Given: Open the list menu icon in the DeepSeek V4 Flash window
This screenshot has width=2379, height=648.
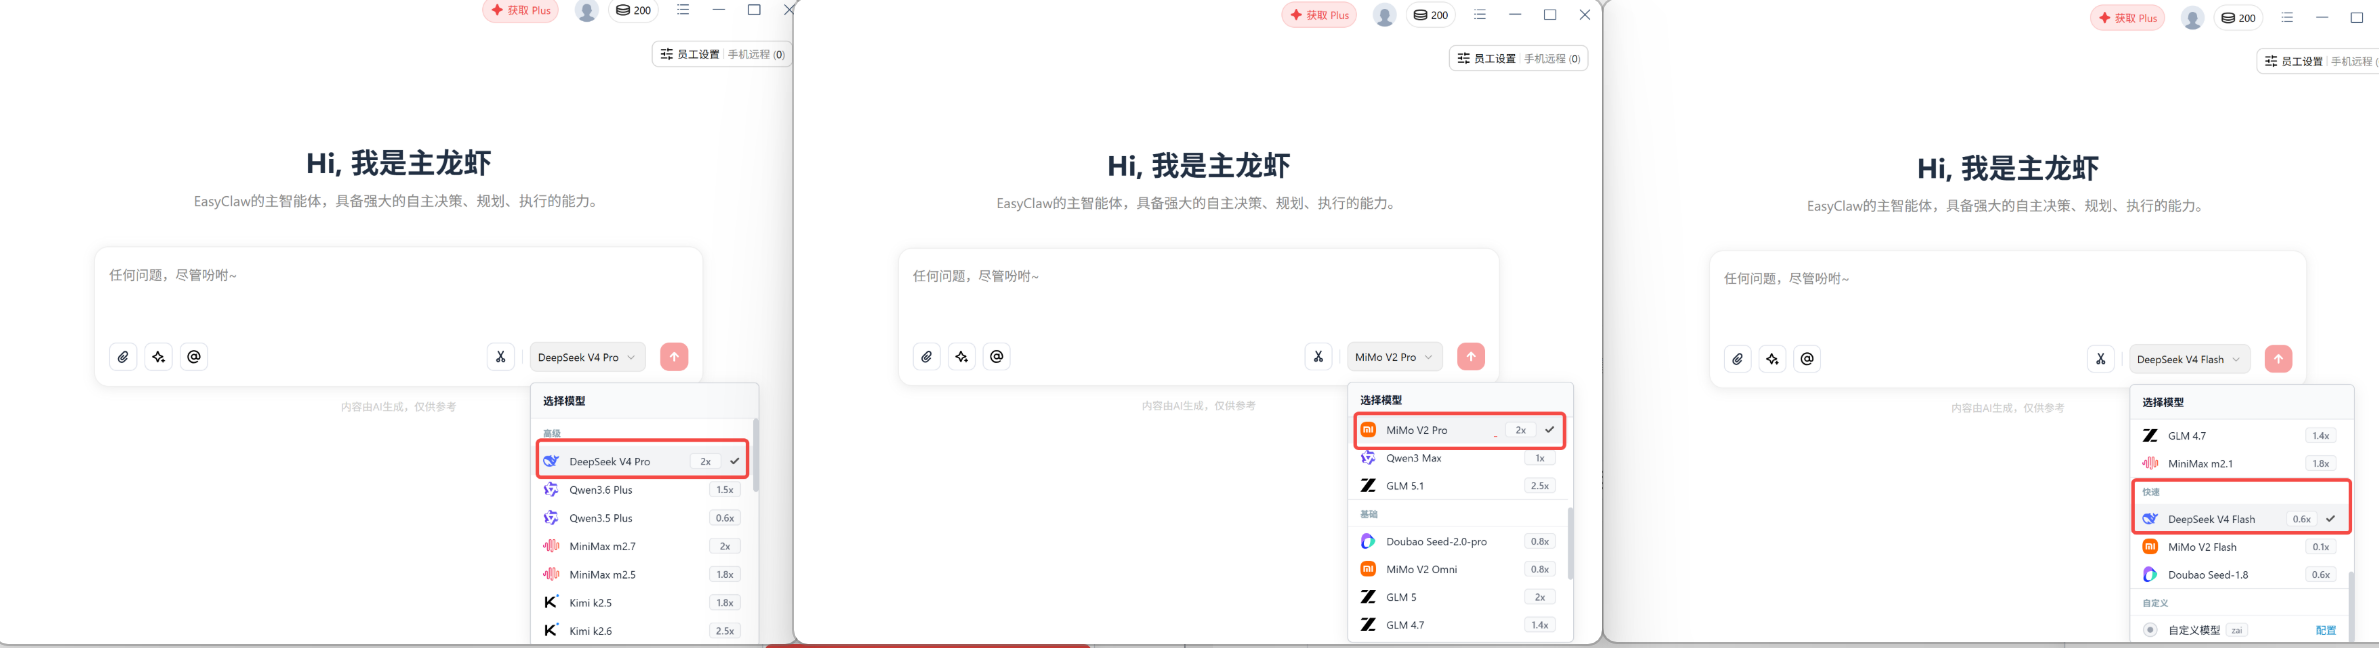Looking at the screenshot, I should (x=2287, y=18).
